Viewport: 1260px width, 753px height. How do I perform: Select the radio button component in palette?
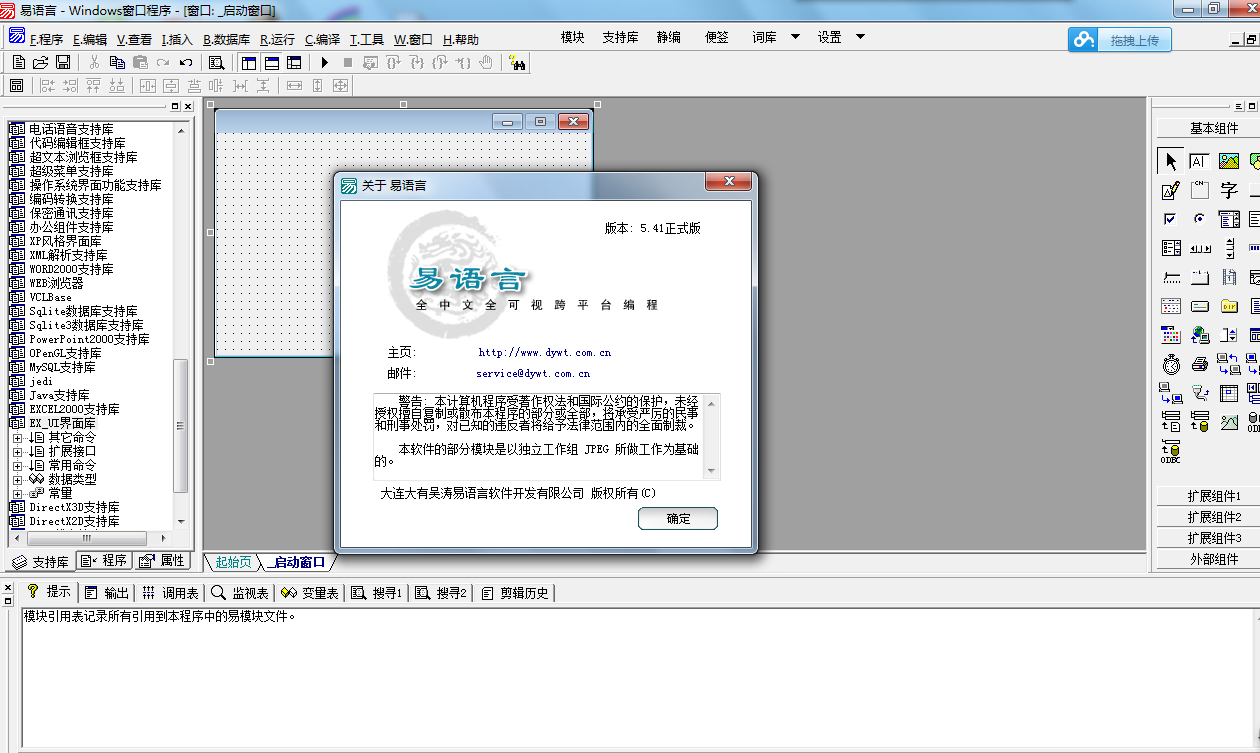[1199, 219]
